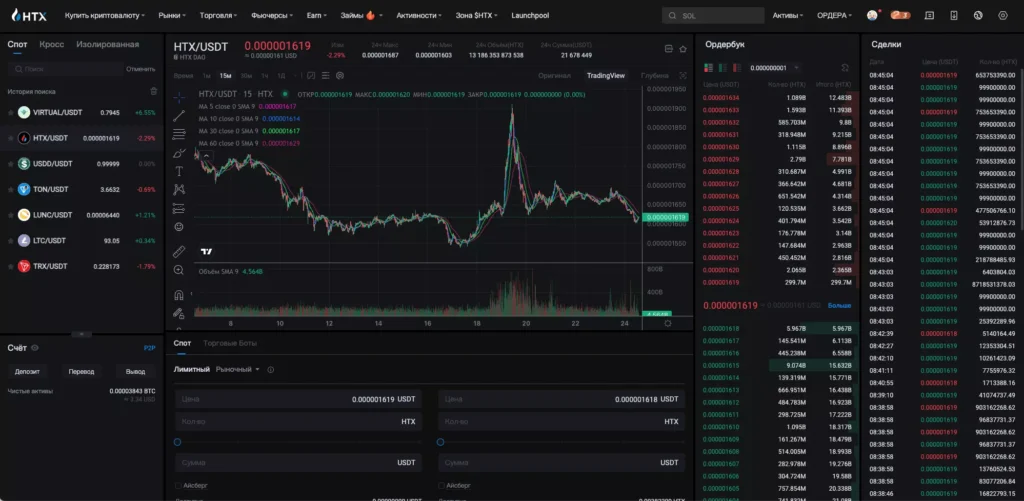Tick the Айсберг checkbox in buy form
The width and height of the screenshot is (1024, 501).
[178, 485]
